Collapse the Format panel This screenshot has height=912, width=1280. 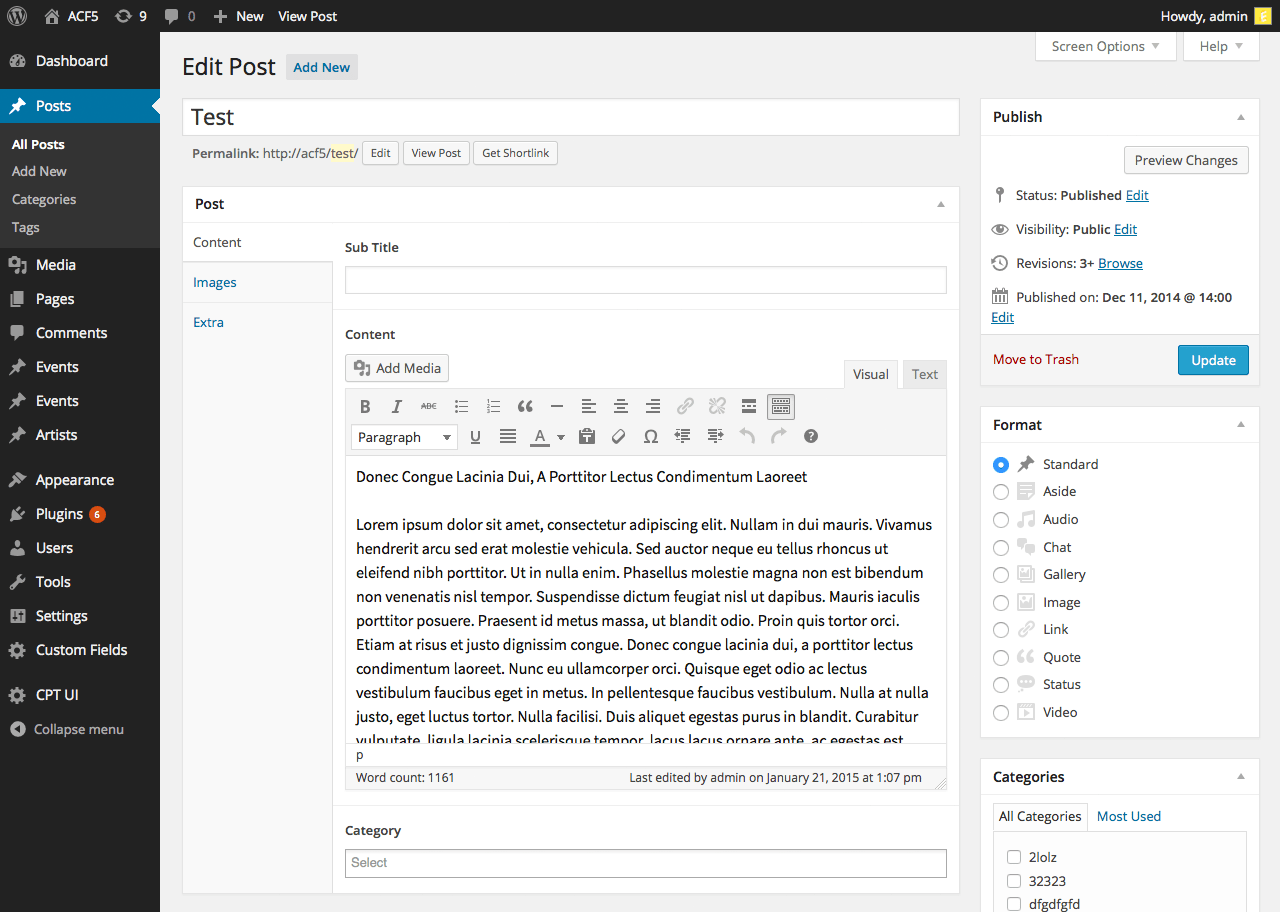tap(1241, 424)
